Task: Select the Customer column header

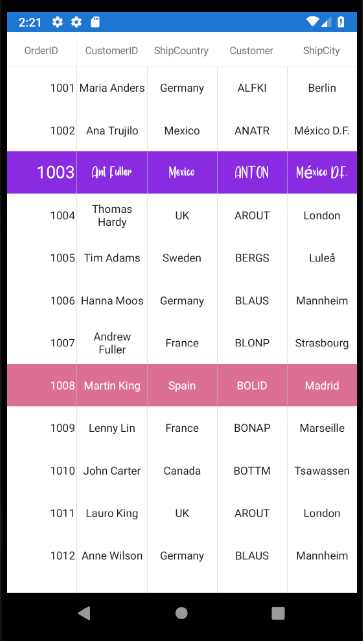Action: 251,50
